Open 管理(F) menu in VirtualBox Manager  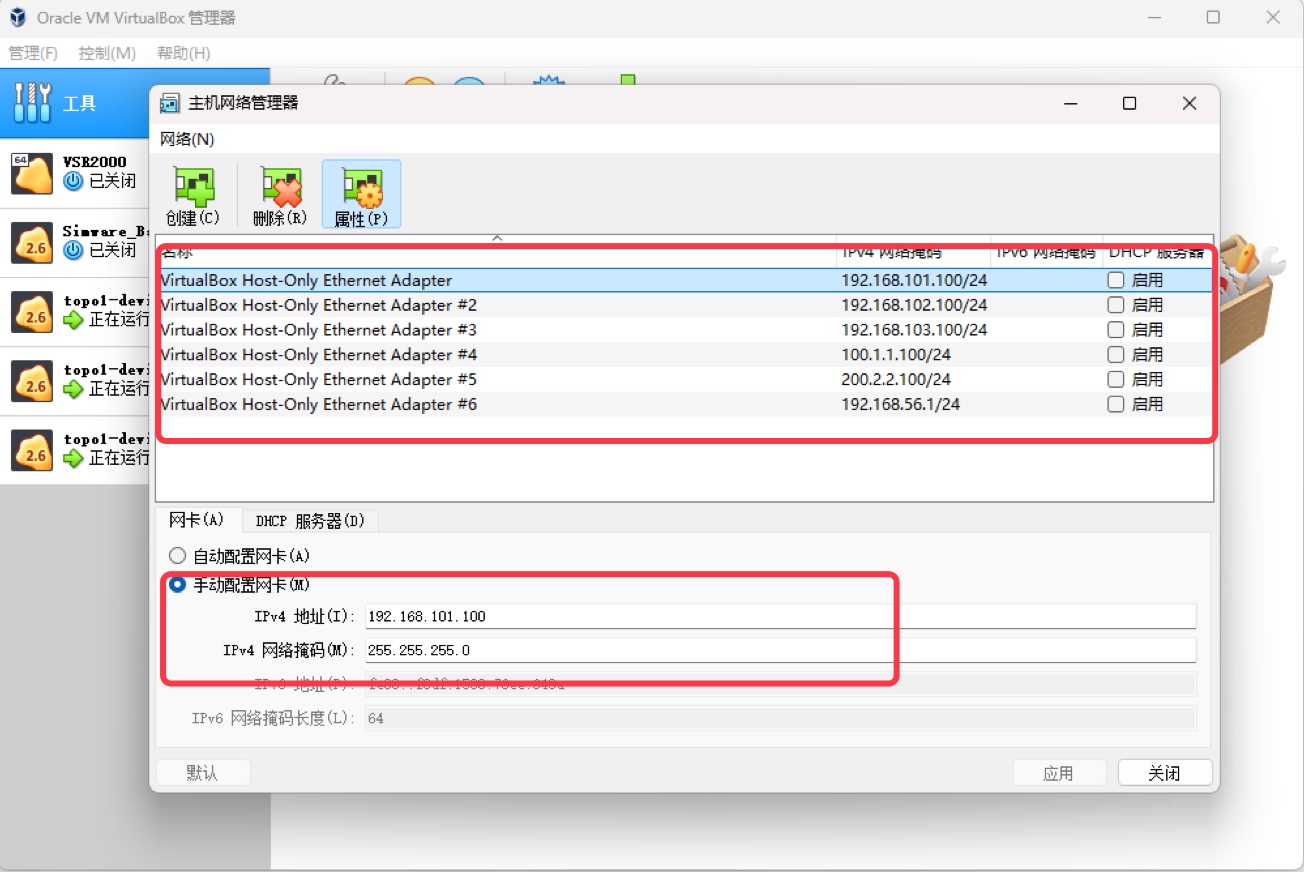(x=33, y=53)
